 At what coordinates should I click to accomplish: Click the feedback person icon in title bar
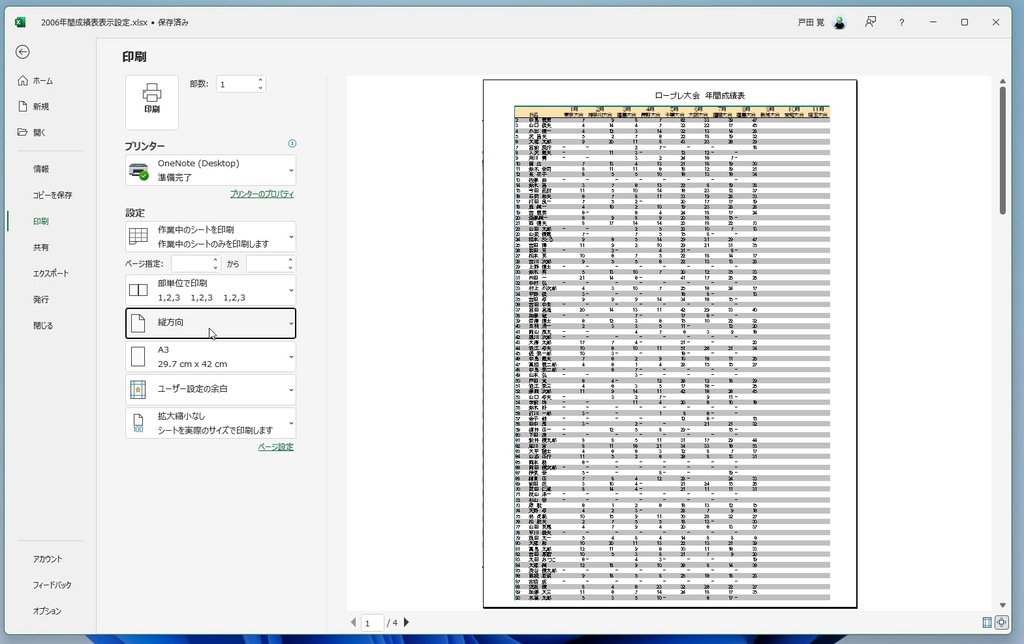coord(870,22)
